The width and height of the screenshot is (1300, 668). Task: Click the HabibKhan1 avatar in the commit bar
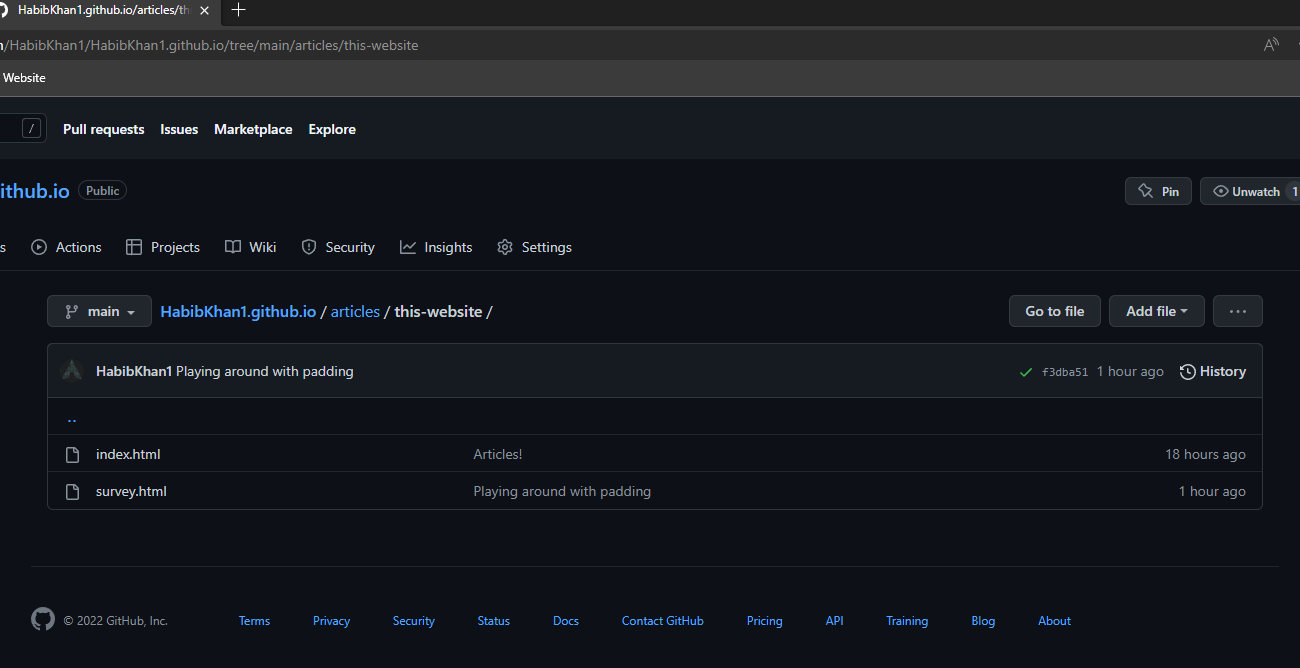pyautogui.click(x=72, y=371)
